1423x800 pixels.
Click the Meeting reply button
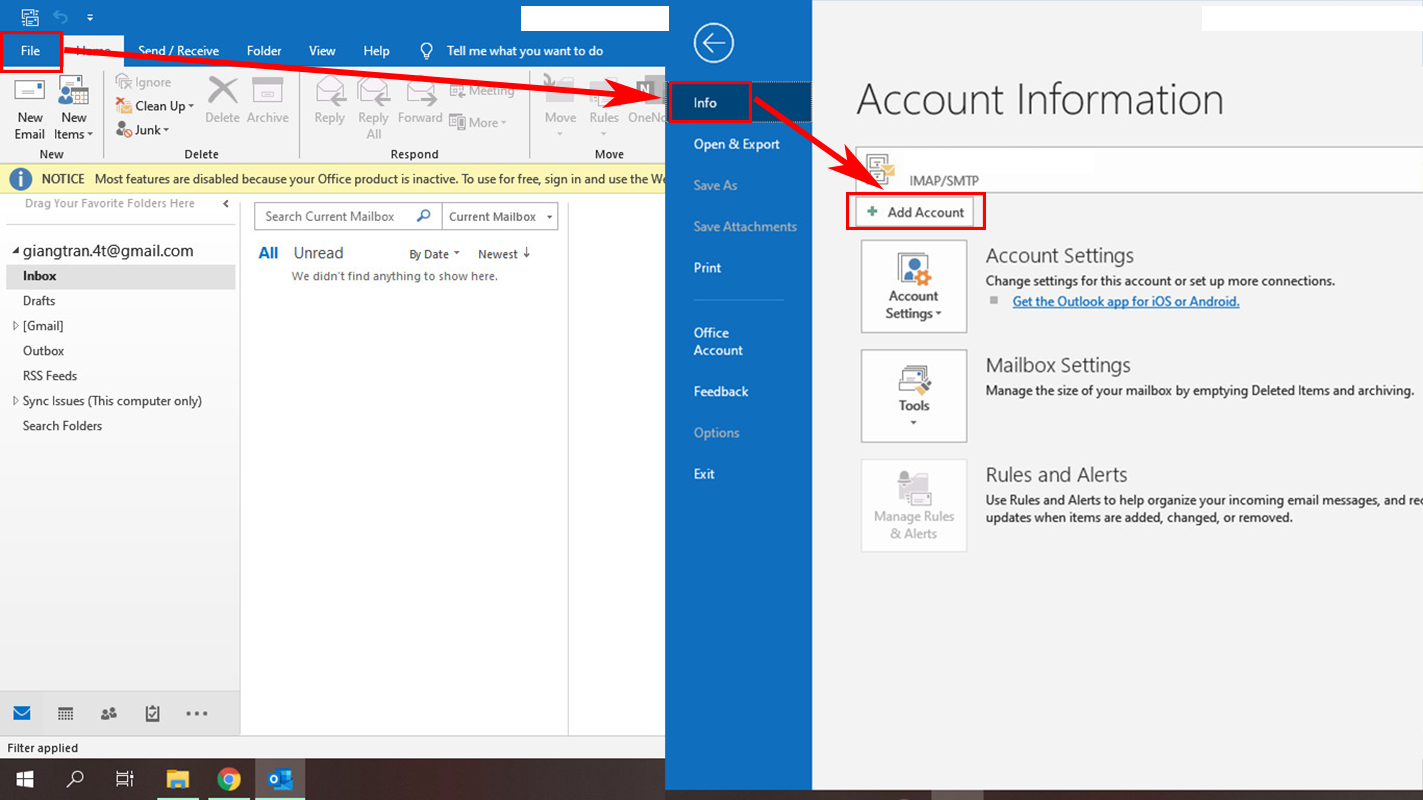tap(482, 90)
